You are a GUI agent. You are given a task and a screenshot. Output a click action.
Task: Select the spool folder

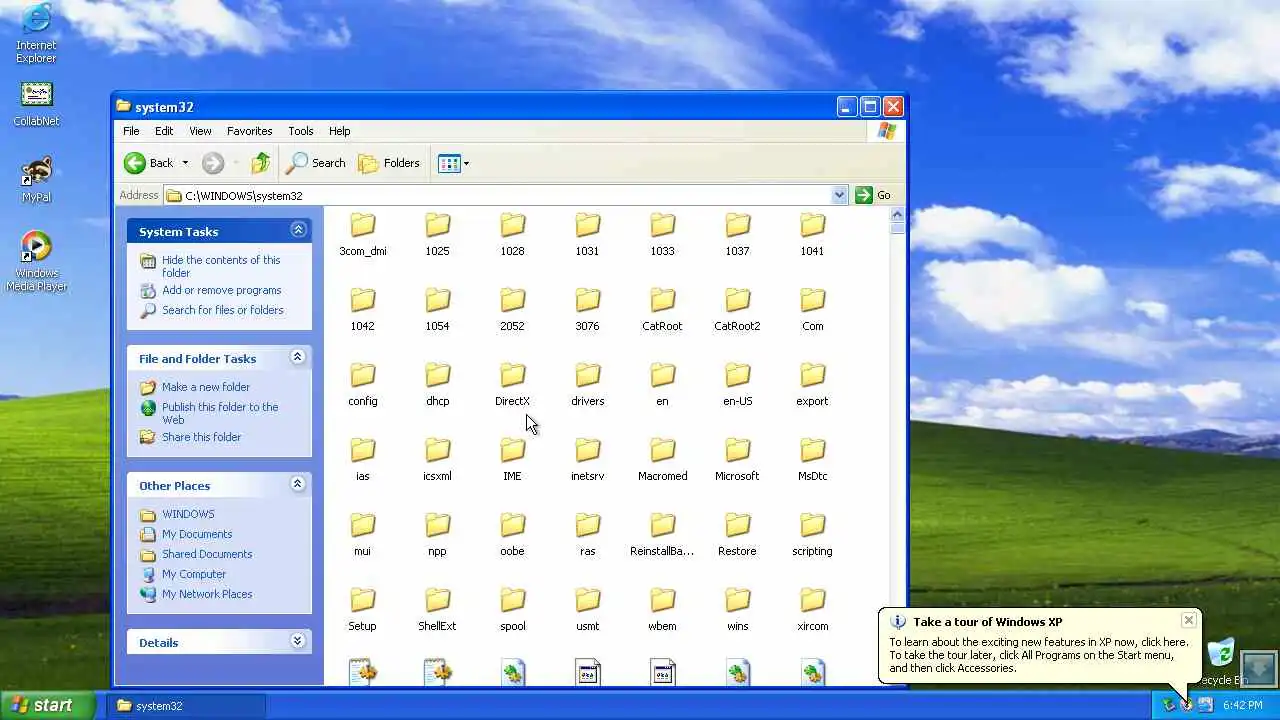512,610
